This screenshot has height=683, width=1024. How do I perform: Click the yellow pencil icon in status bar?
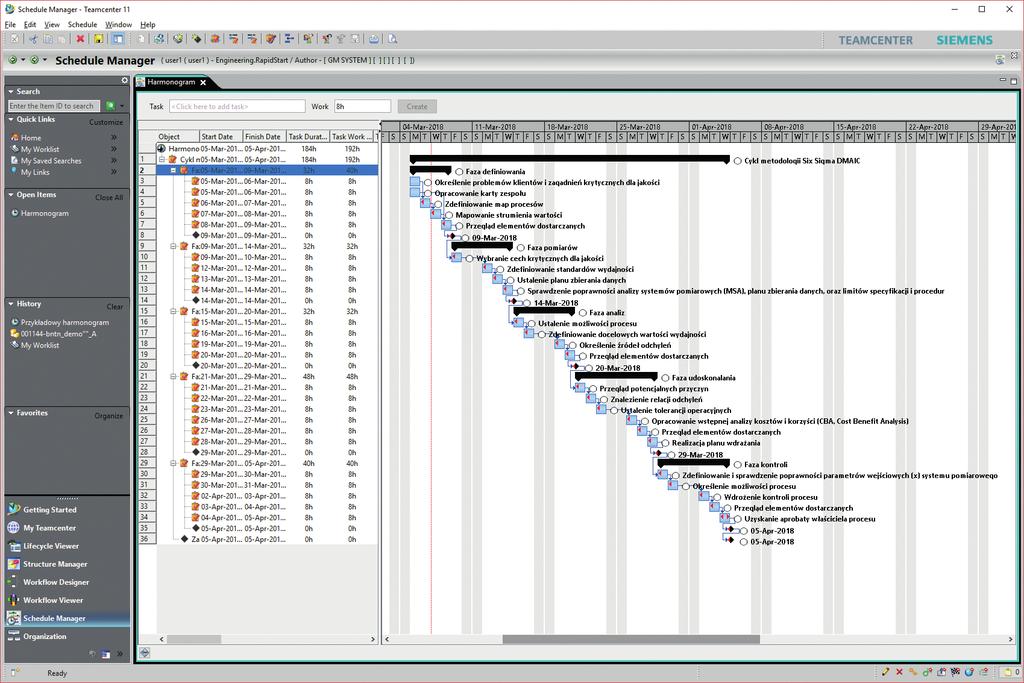click(886, 672)
